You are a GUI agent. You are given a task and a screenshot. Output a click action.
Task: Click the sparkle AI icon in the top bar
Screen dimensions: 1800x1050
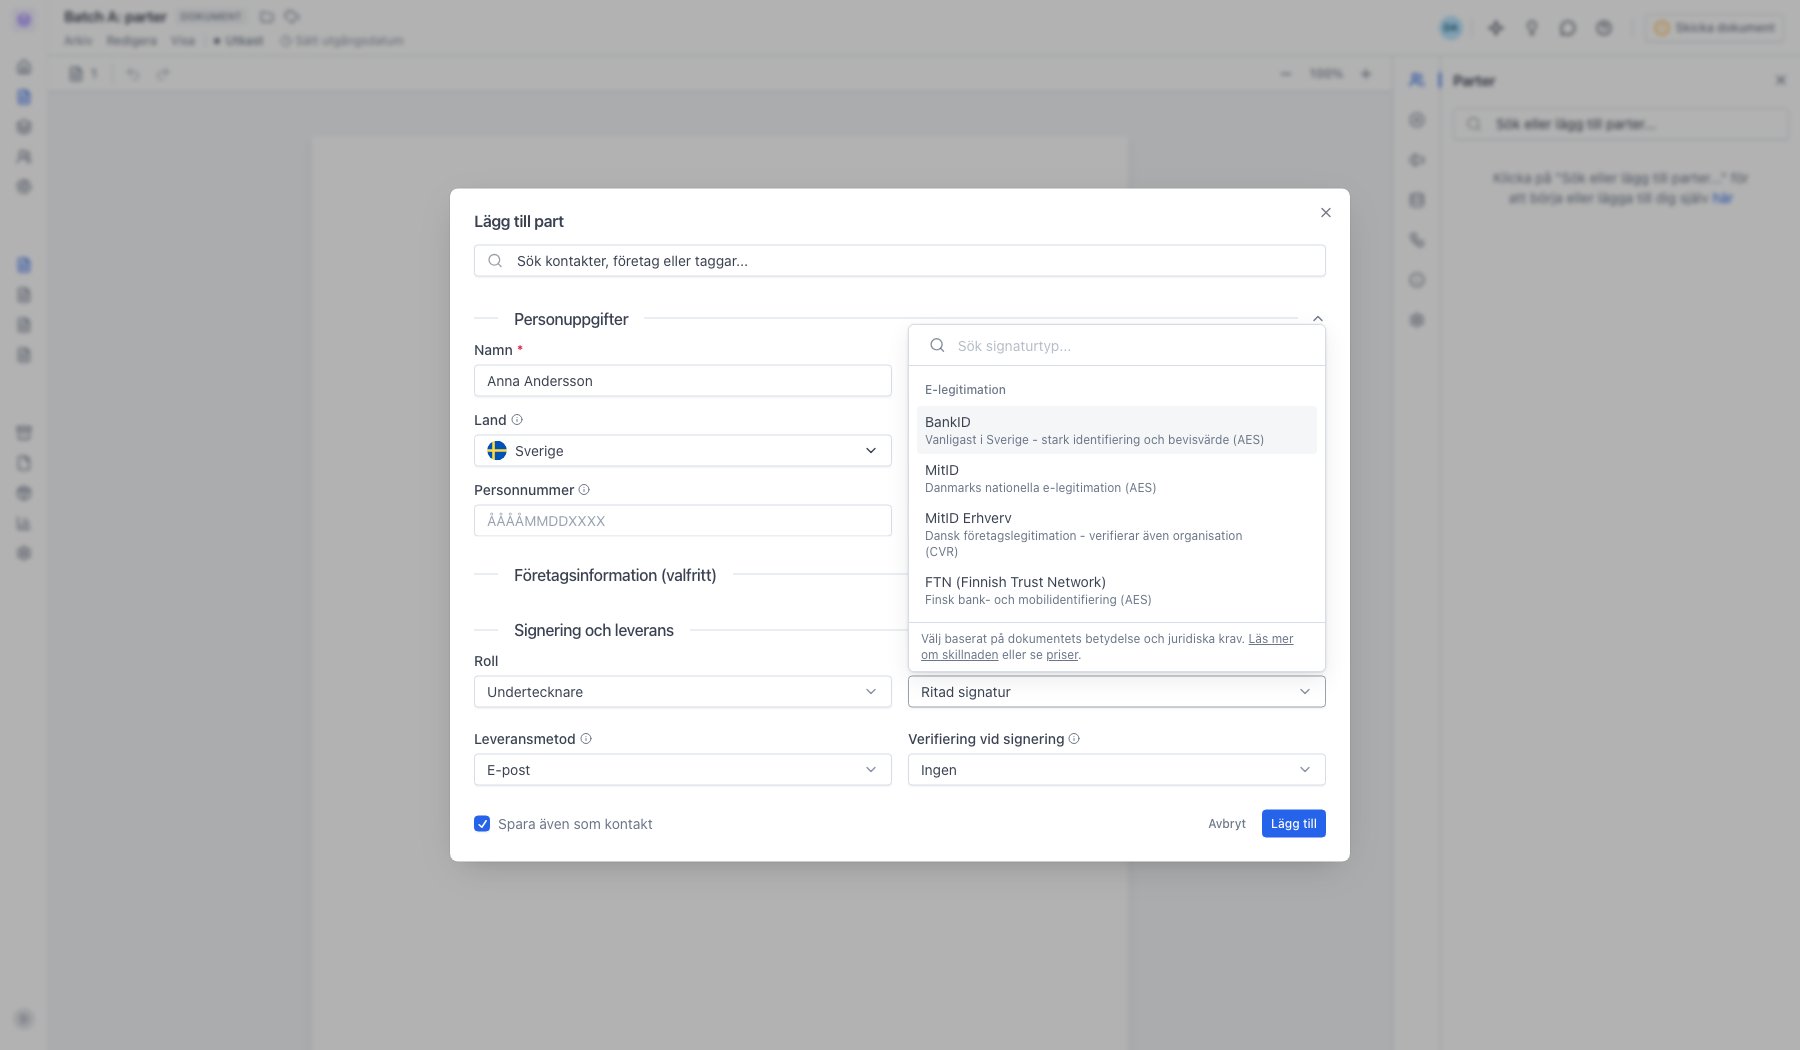point(1496,28)
